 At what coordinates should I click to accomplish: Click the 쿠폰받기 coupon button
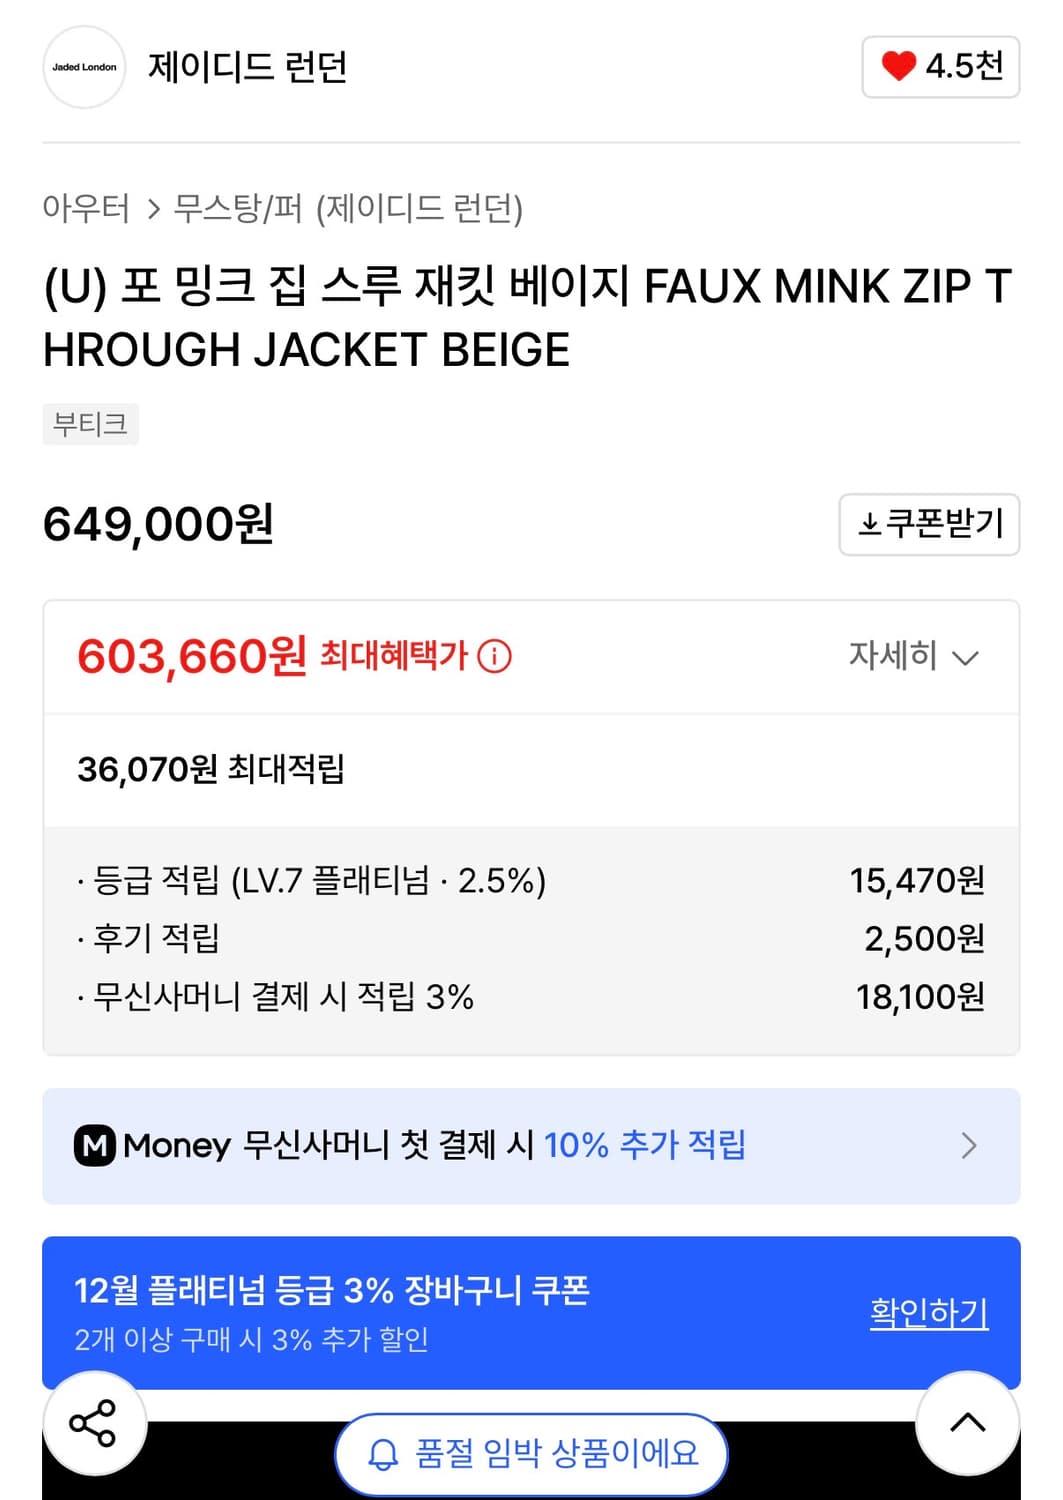click(x=928, y=525)
